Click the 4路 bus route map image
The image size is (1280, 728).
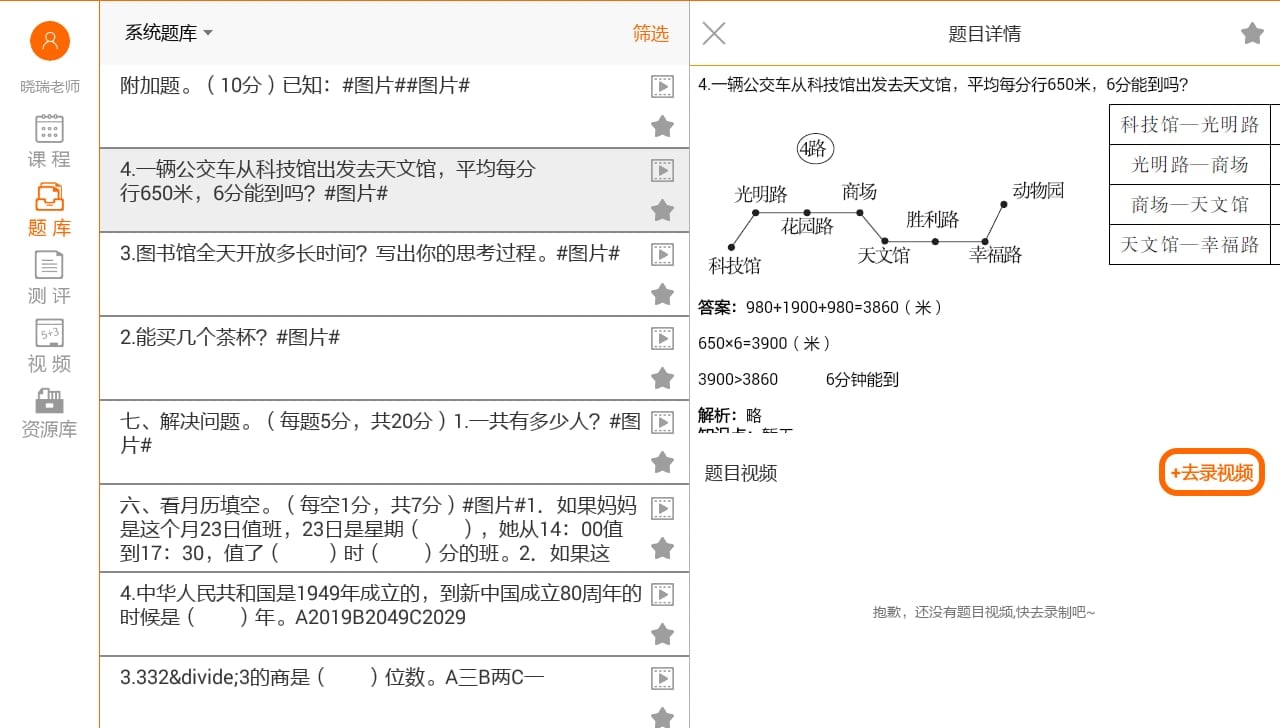886,205
